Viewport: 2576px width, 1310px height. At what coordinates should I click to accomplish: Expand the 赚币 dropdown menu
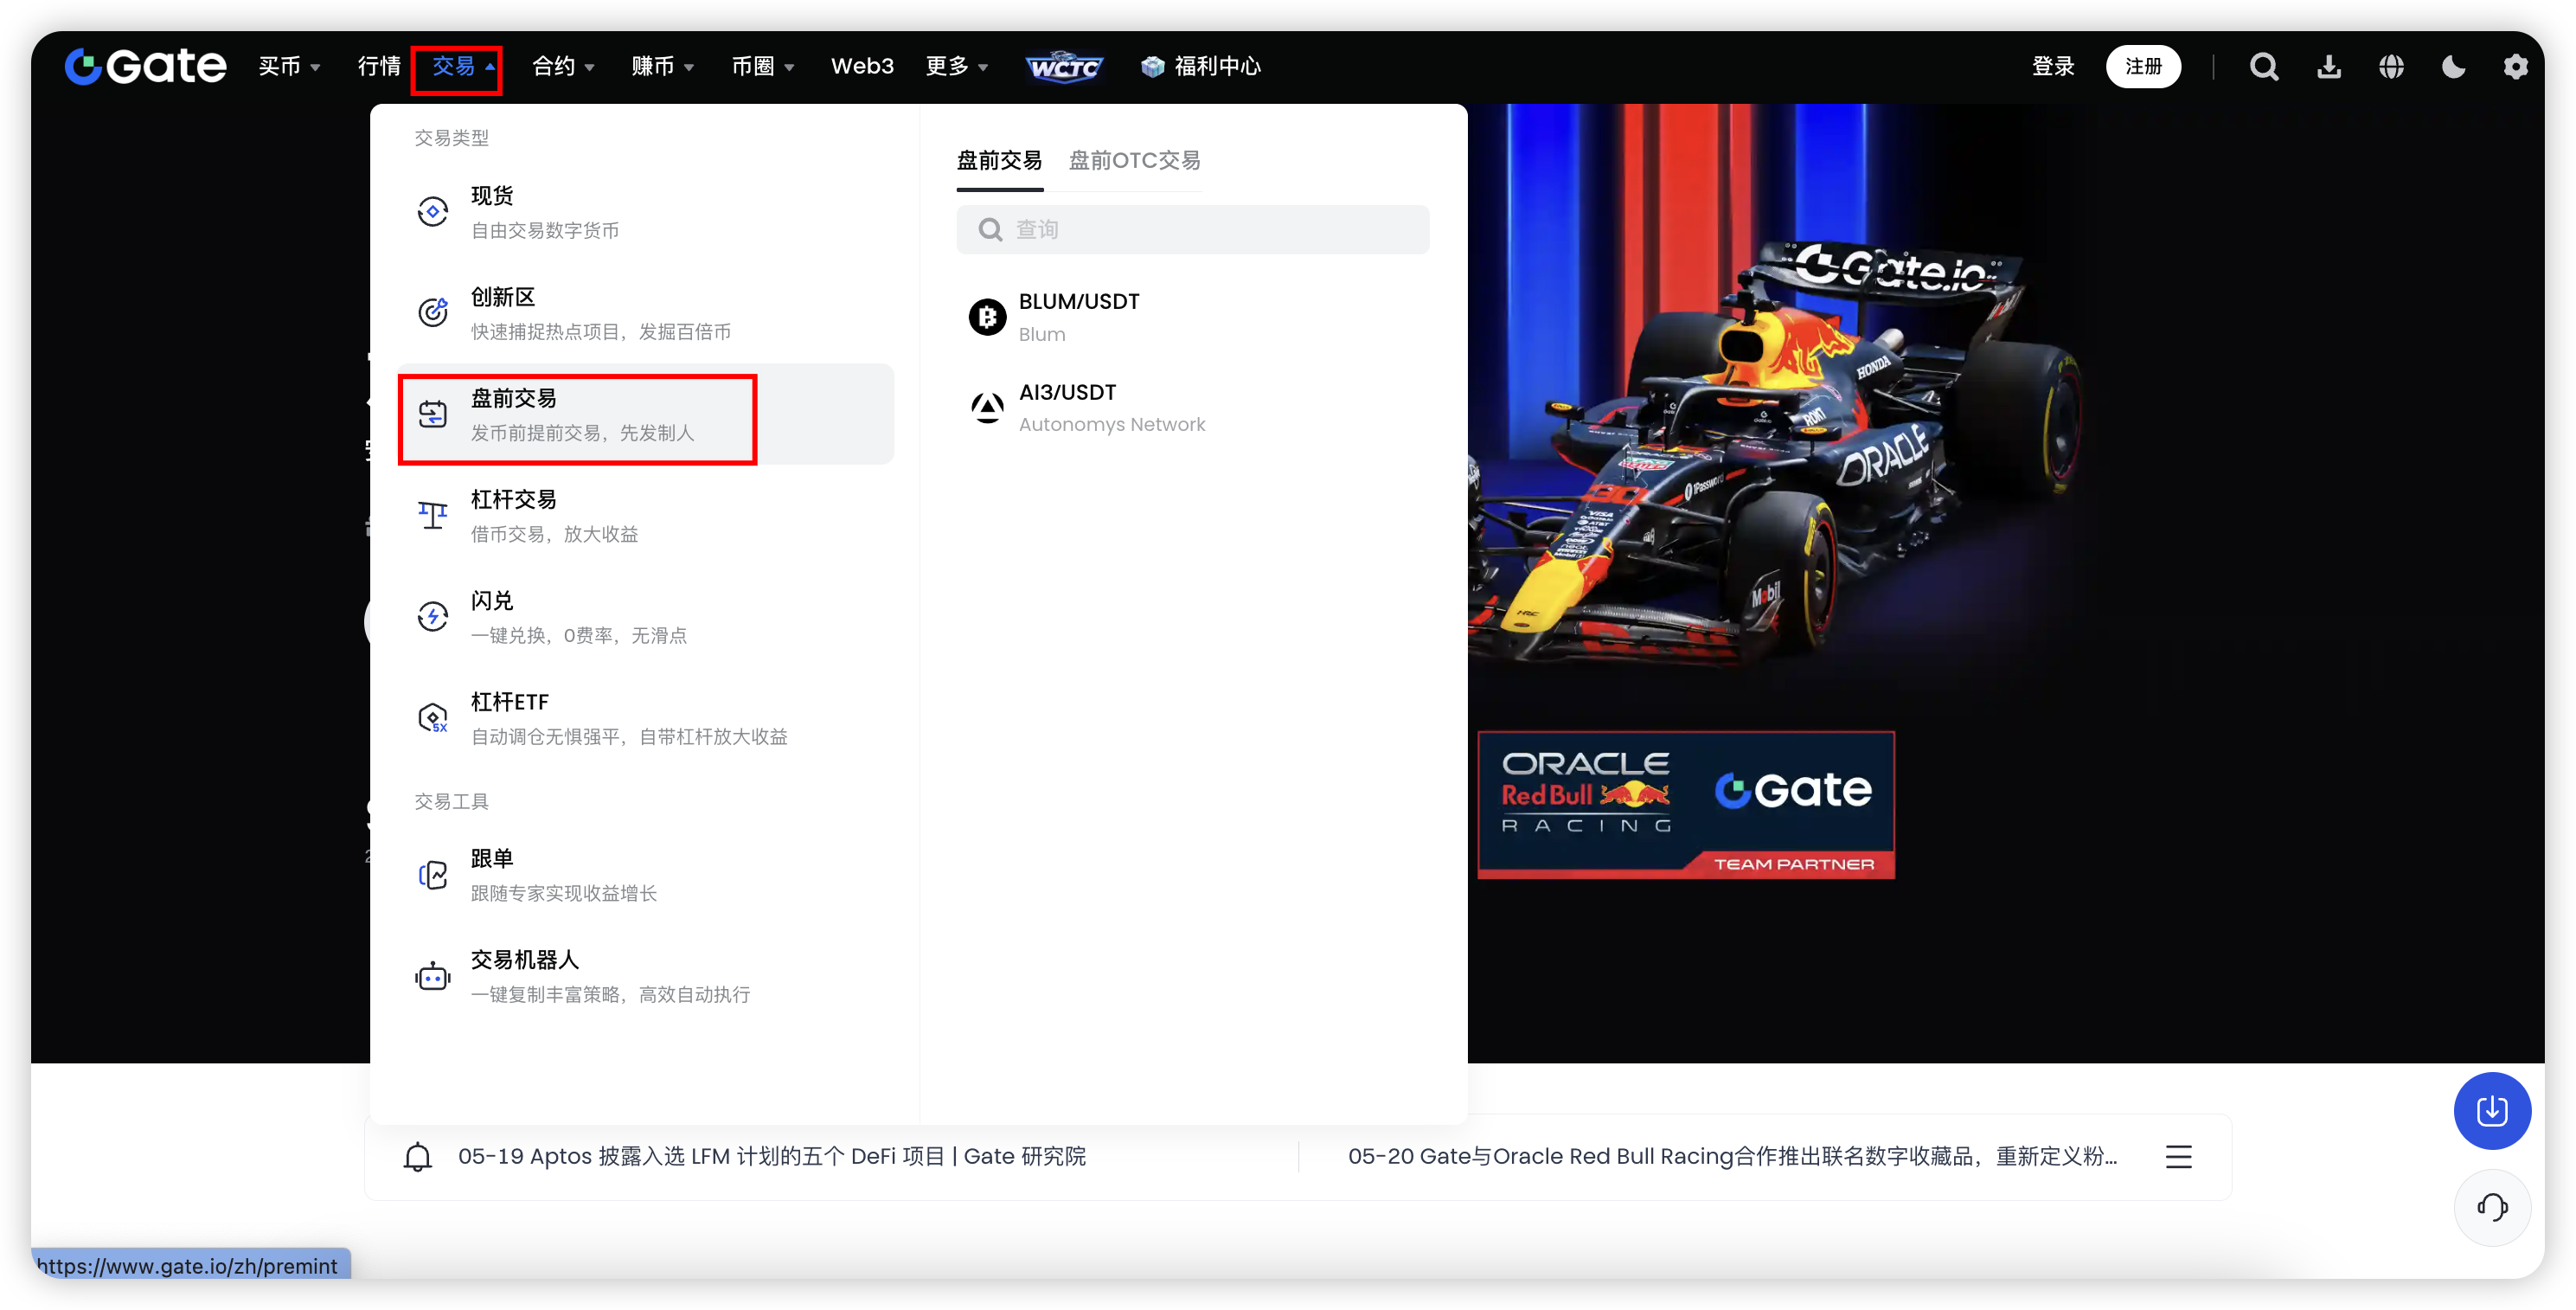click(662, 67)
